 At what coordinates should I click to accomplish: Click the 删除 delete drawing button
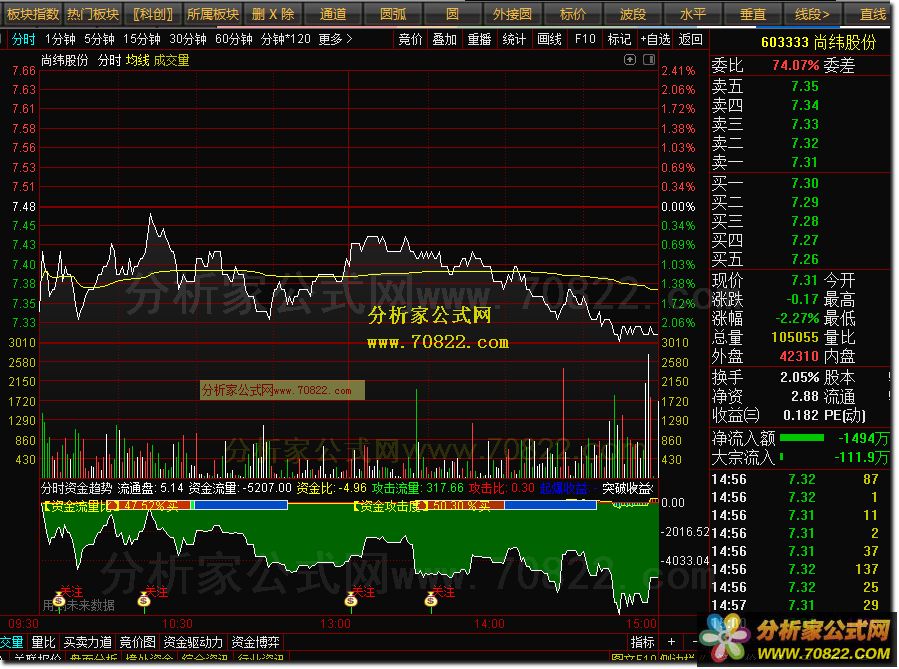click(x=273, y=14)
